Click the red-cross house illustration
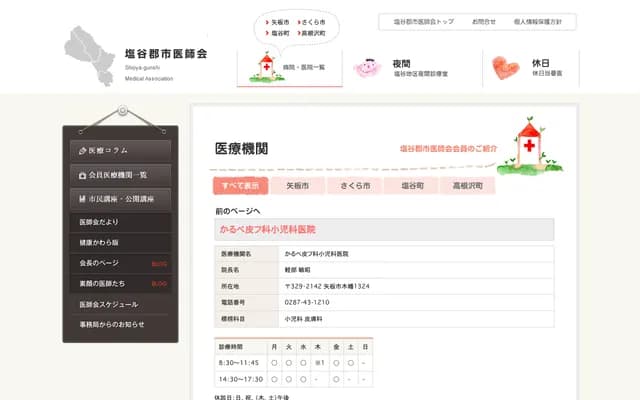This screenshot has height=400, width=640. click(527, 141)
